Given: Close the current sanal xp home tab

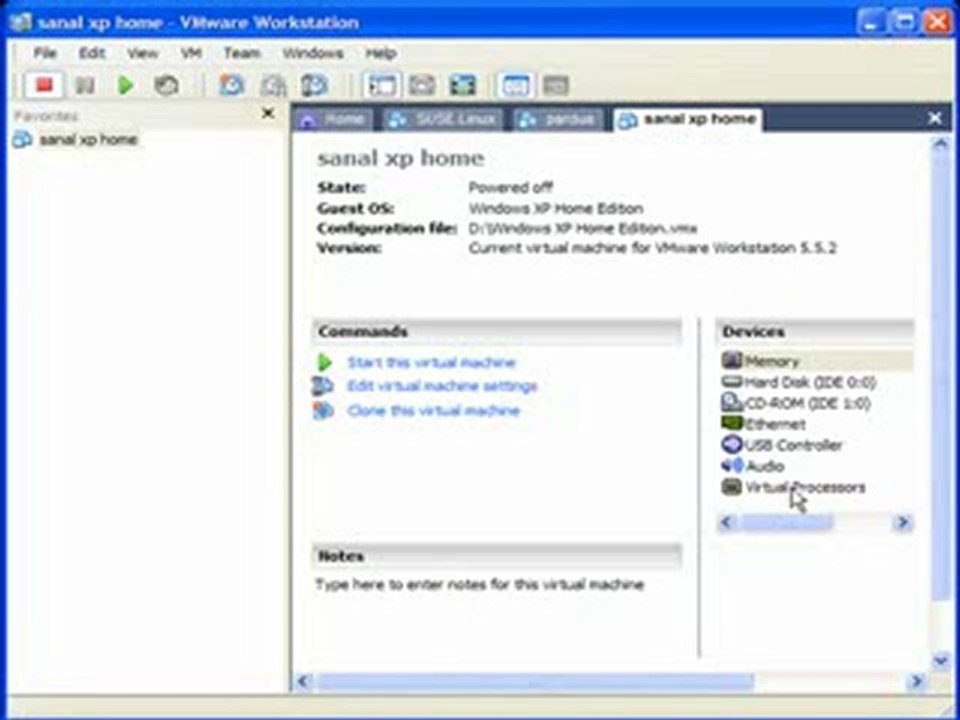Looking at the screenshot, I should [x=934, y=118].
